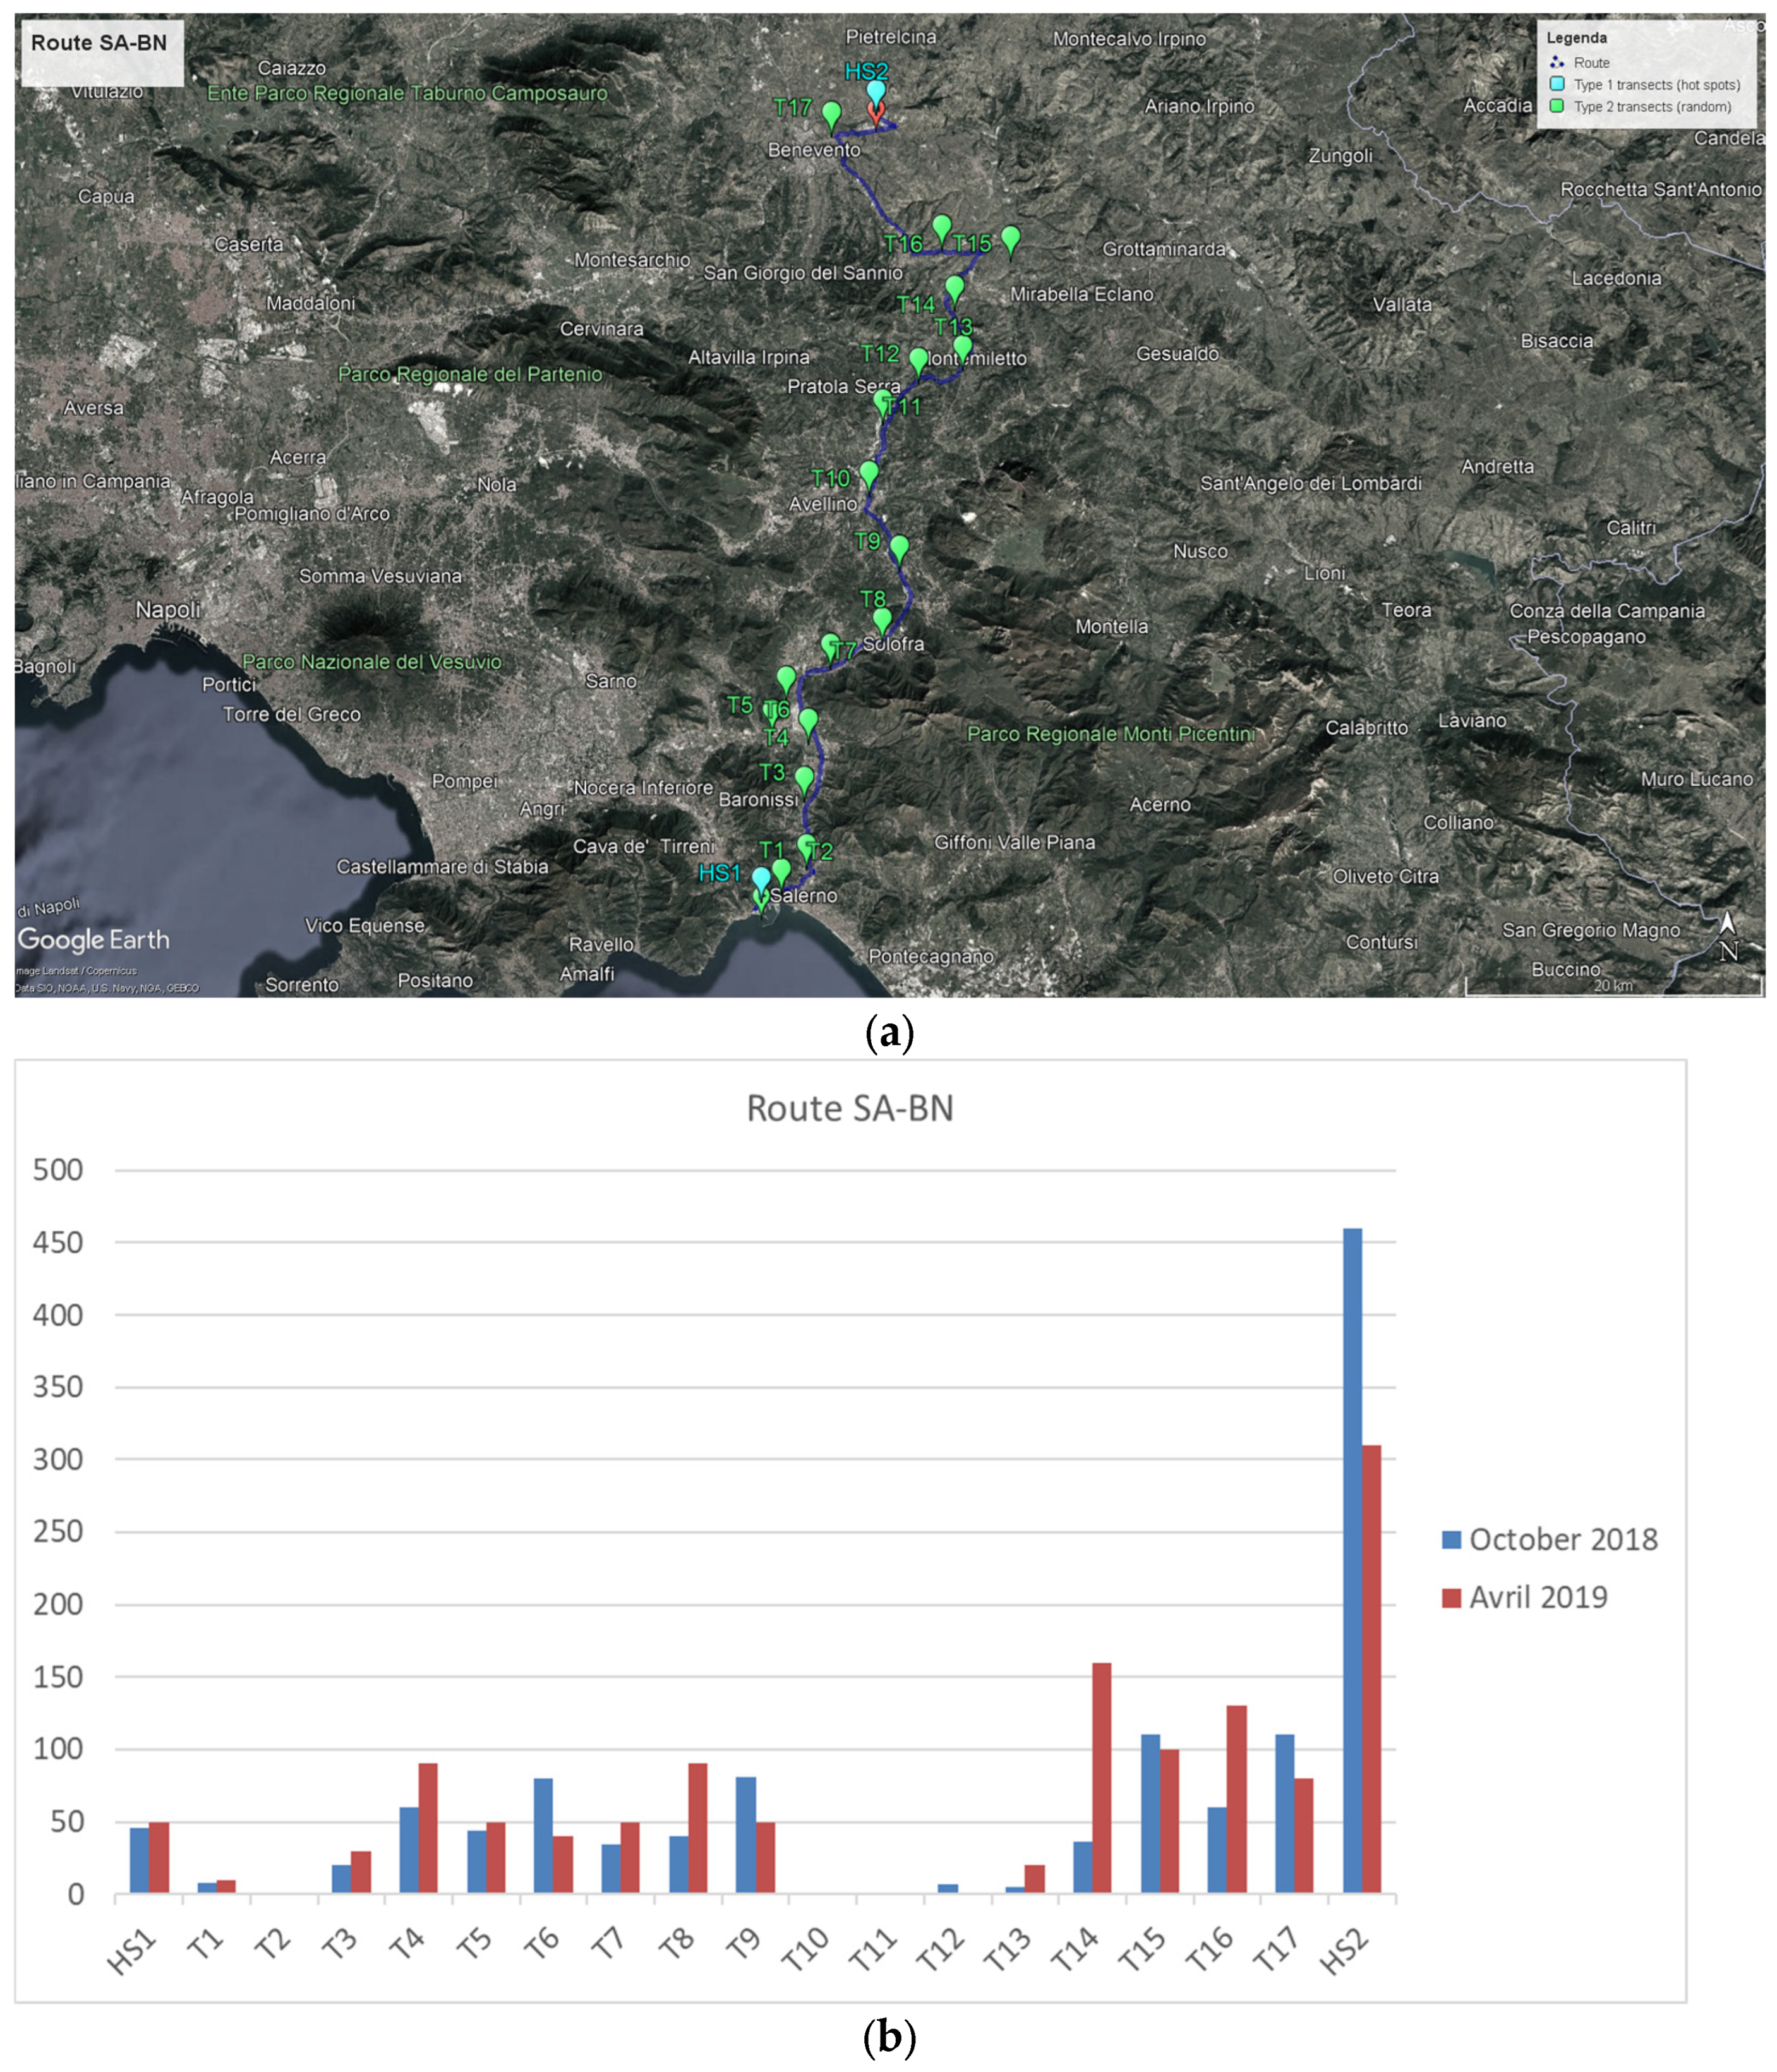Click the tall blue HS2 bar
The image size is (1777, 2072).
[1352, 1560]
